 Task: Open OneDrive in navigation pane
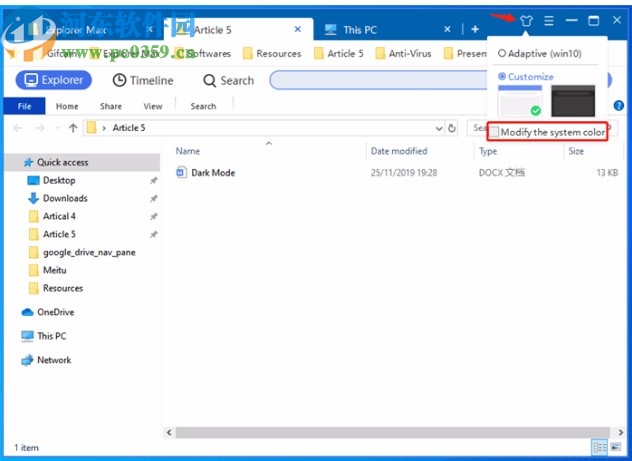55,312
